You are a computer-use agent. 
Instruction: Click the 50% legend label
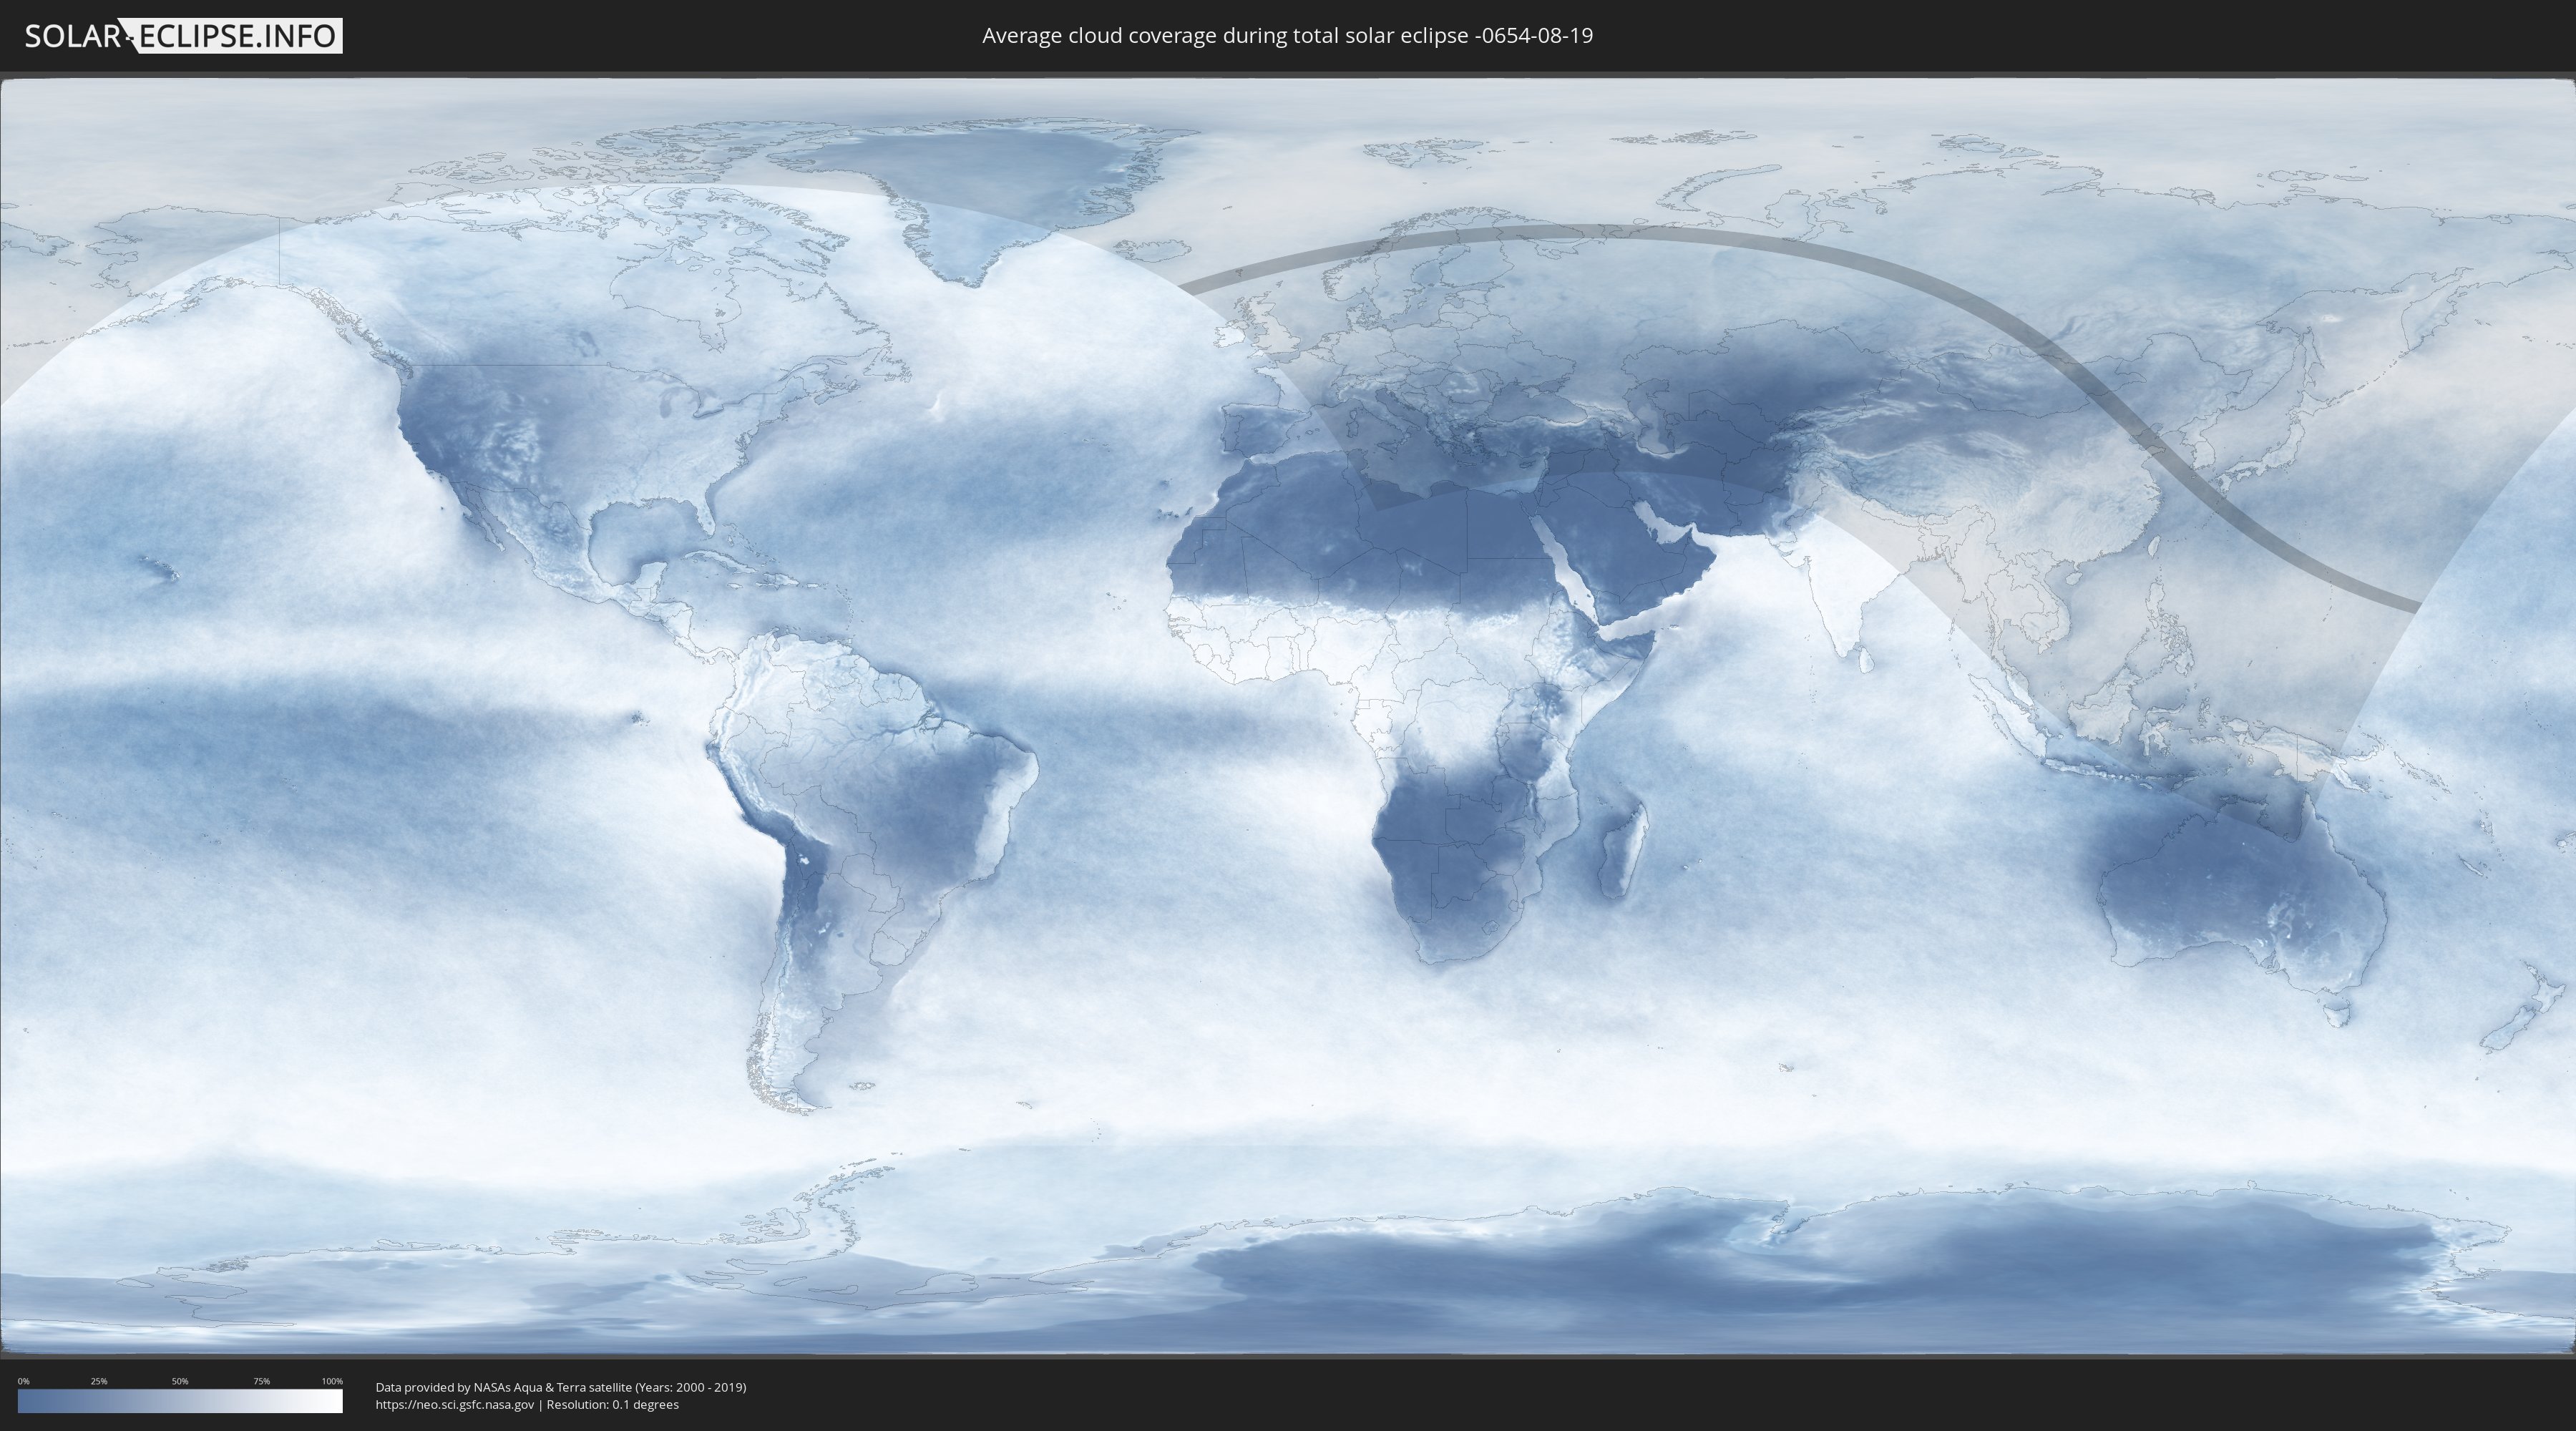tap(180, 1381)
